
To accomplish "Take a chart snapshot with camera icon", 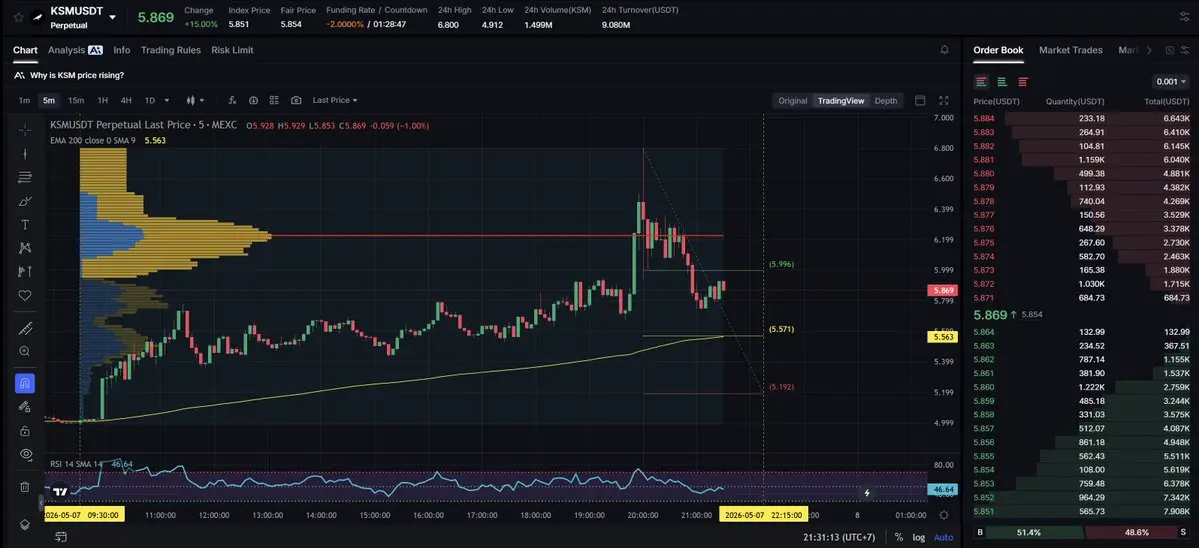I will (296, 100).
